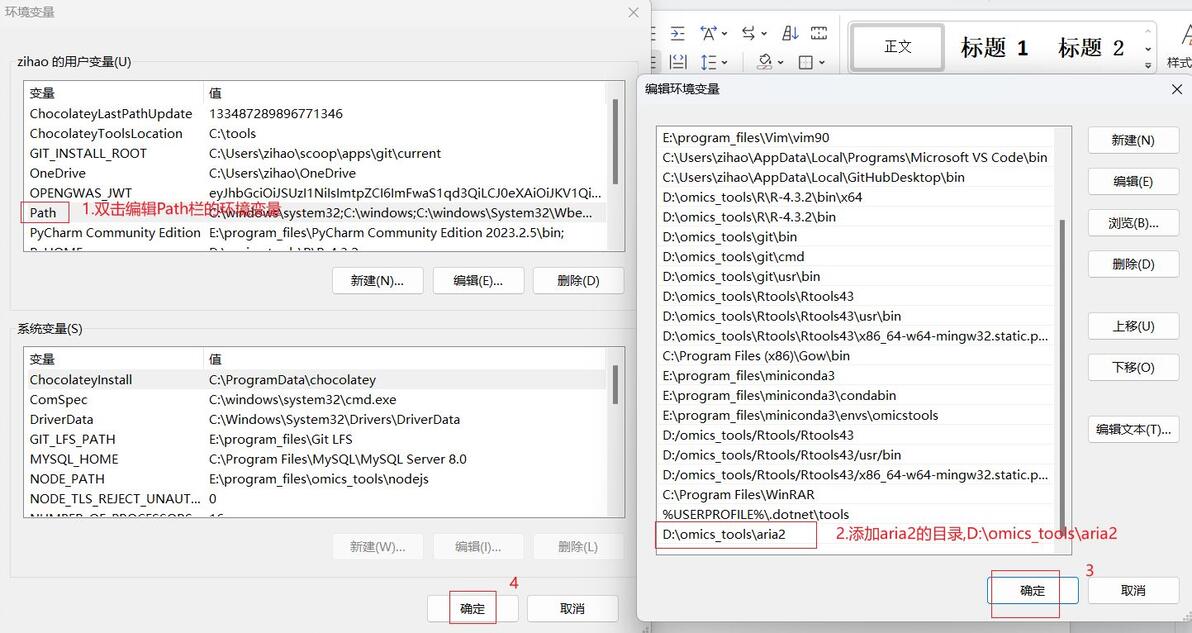Select %USERPROFILE%\.dotnet\tools path entry

(855, 514)
